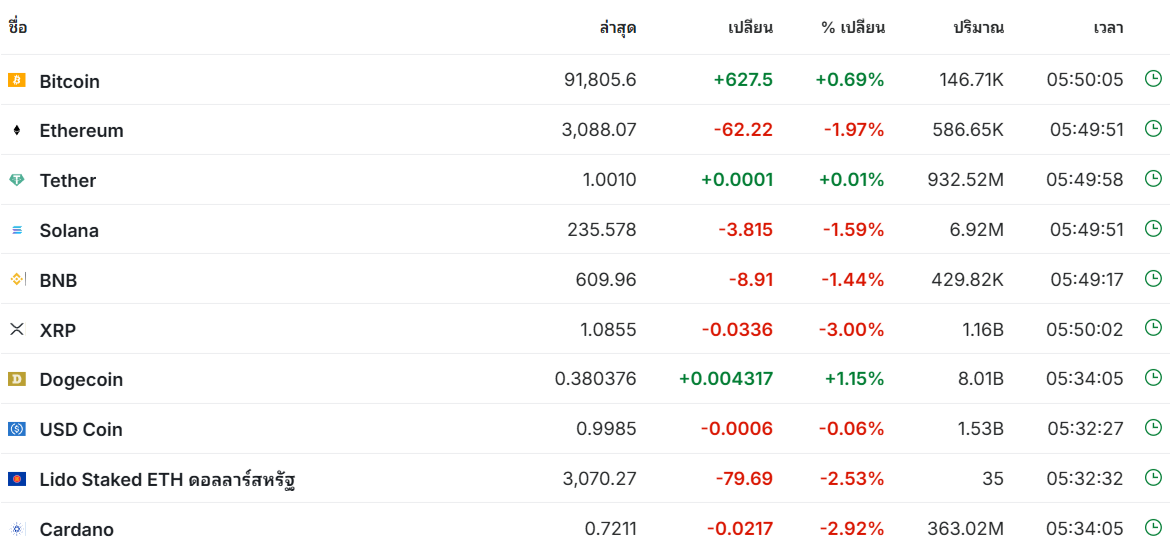The width and height of the screenshot is (1172, 549).
Task: Click the clock icon in Bitcoin row
Action: click(x=1153, y=79)
